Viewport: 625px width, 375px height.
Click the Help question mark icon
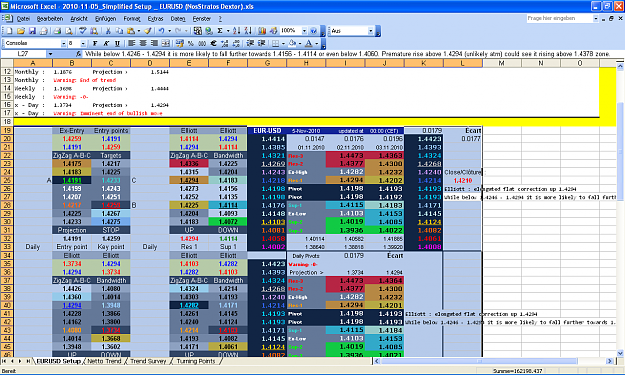pos(313,31)
